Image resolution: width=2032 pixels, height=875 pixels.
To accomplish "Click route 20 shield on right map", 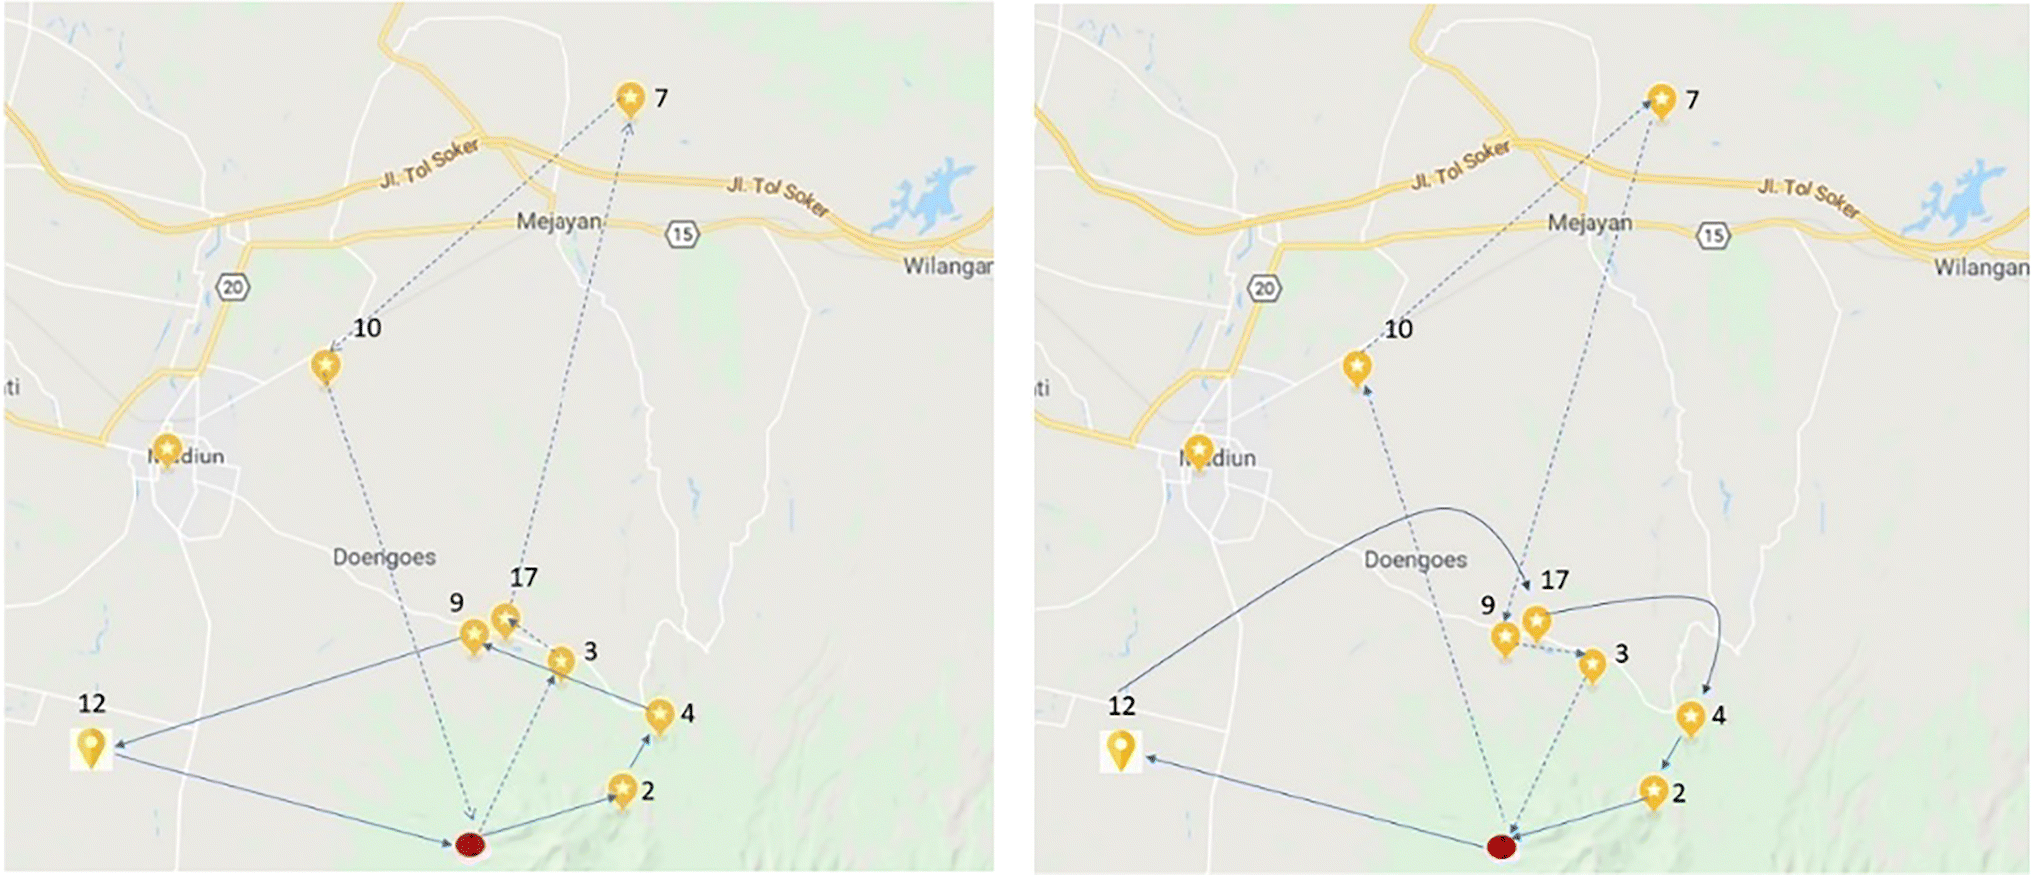I will [1264, 289].
